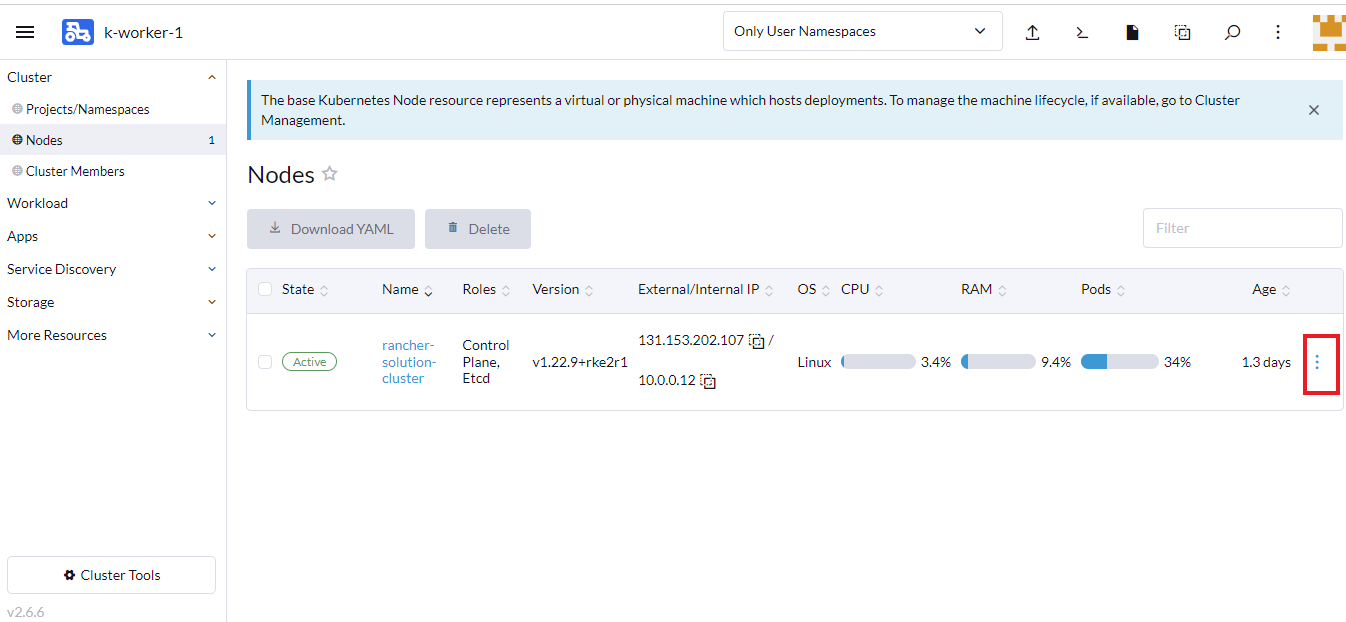The image size is (1346, 622).
Task: Tick the select-all checkbox in table header
Action: coord(265,289)
